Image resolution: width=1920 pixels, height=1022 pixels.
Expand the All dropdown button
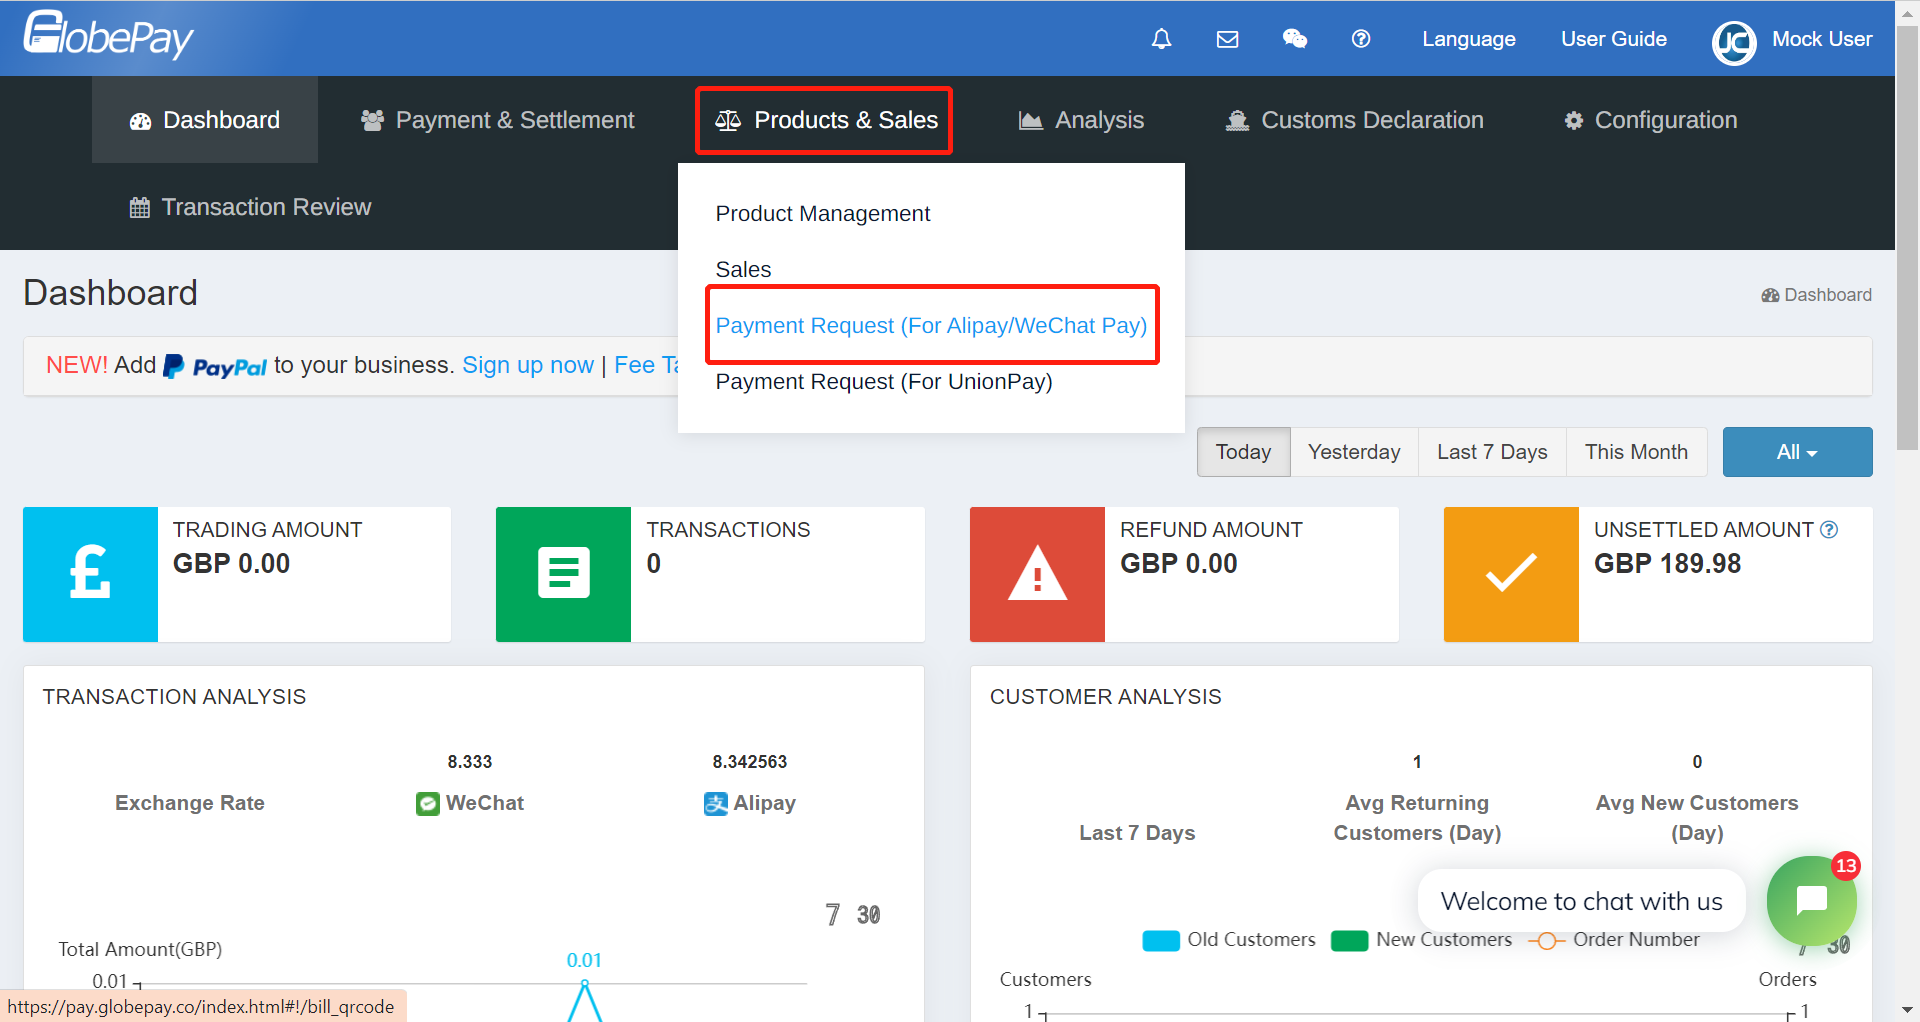(1797, 452)
